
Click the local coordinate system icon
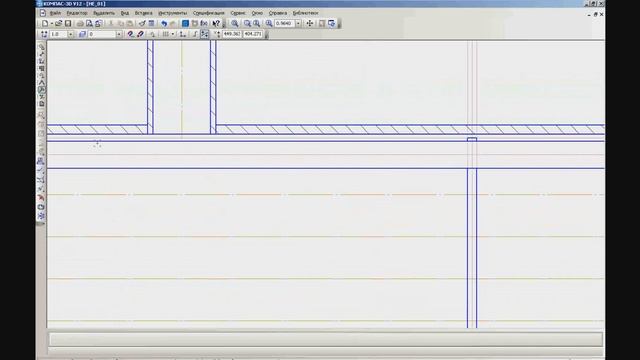pyautogui.click(x=182, y=34)
